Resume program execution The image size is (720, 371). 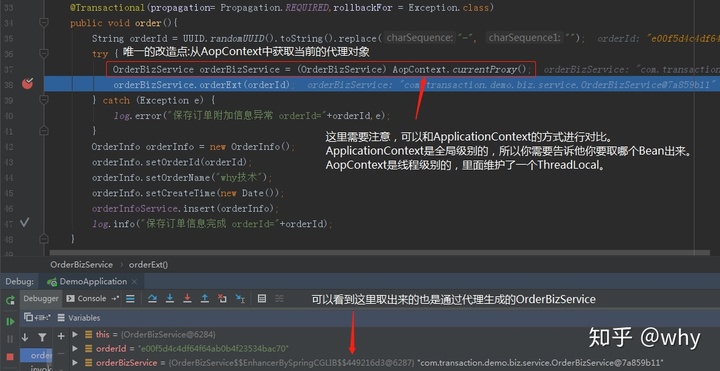(x=10, y=321)
